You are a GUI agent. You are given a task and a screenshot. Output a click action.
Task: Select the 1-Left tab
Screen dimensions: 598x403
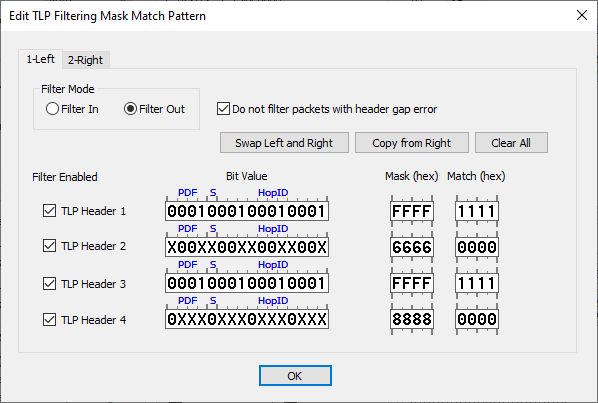click(40, 59)
